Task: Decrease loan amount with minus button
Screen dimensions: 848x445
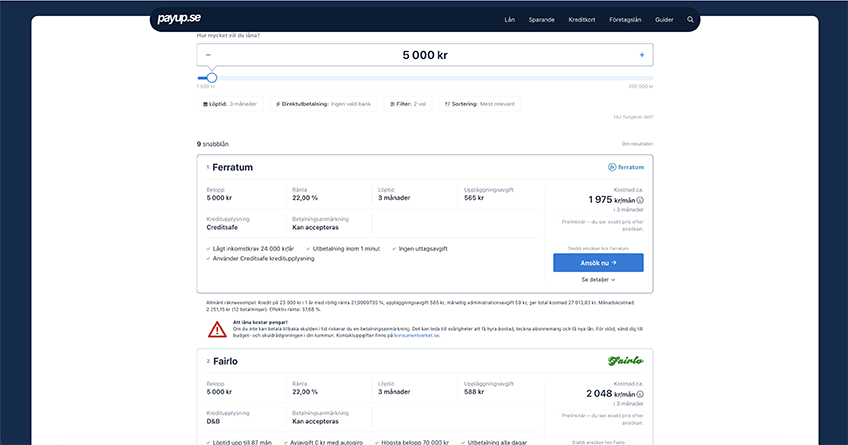Action: pos(208,55)
